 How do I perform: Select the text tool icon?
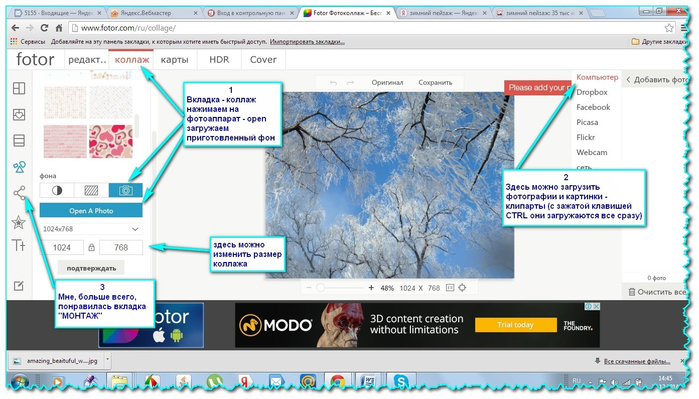pyautogui.click(x=18, y=245)
